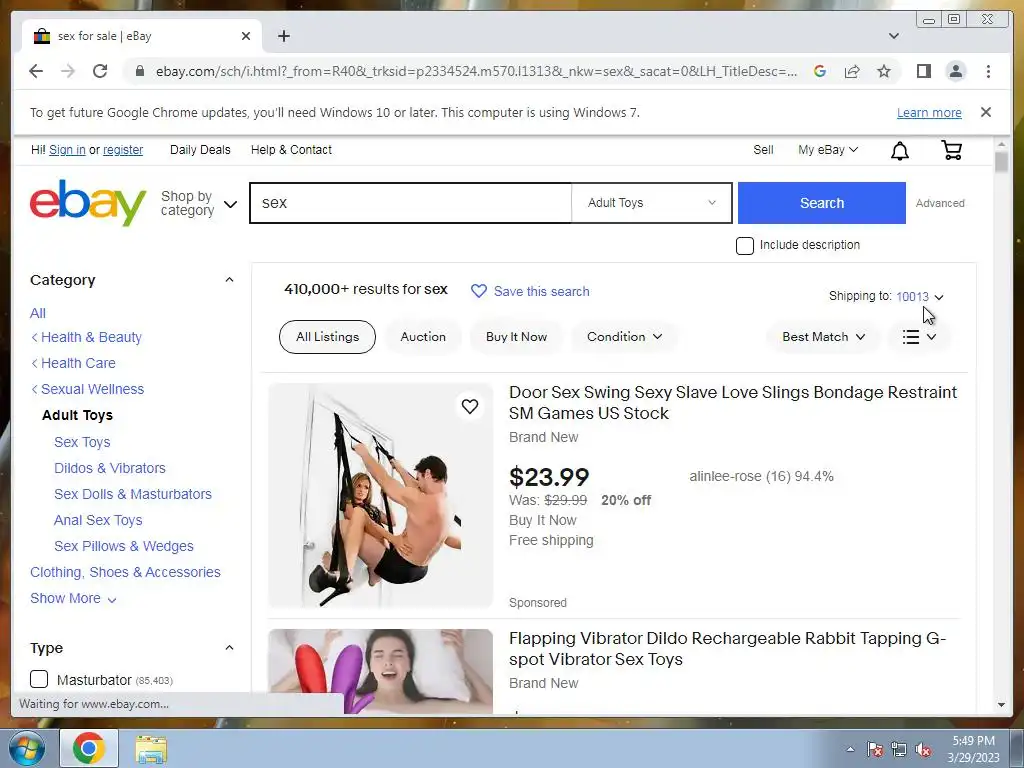This screenshot has height=768, width=1024.
Task: Click the Google icon in address bar
Action: [x=820, y=71]
